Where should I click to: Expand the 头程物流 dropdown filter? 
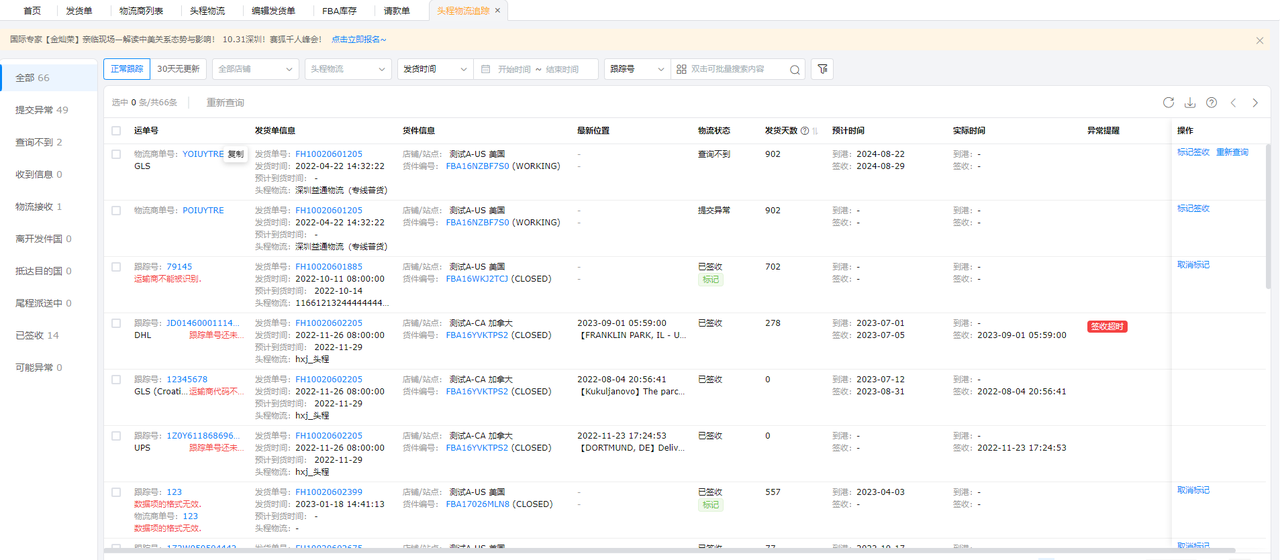pos(347,69)
